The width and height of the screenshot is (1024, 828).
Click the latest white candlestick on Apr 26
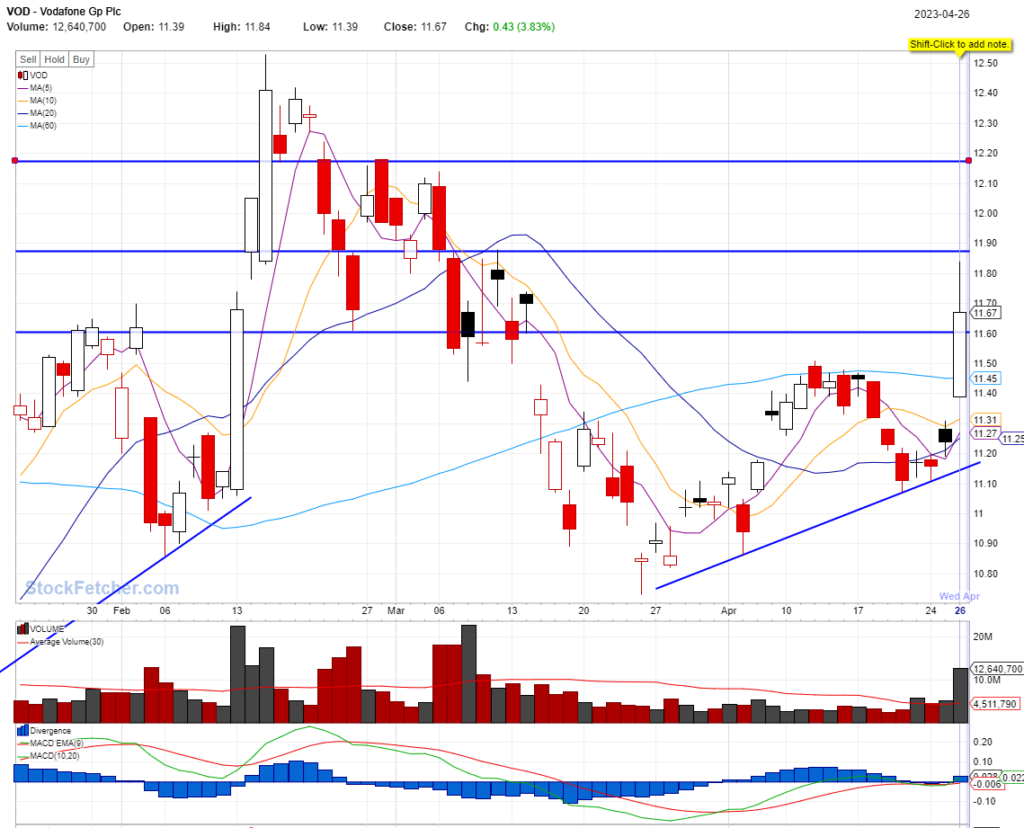click(x=959, y=354)
